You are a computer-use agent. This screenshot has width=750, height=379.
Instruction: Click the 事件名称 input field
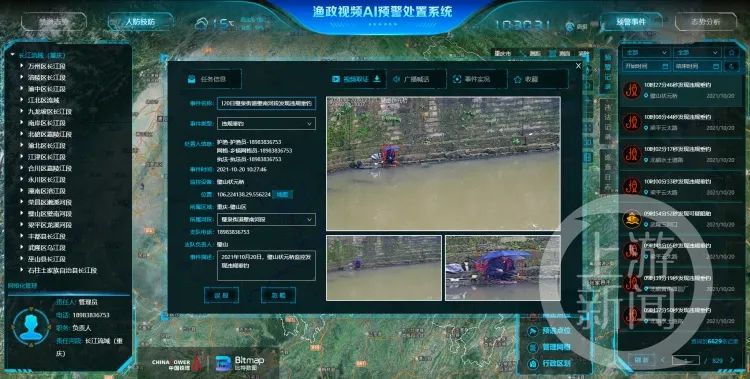(x=266, y=103)
